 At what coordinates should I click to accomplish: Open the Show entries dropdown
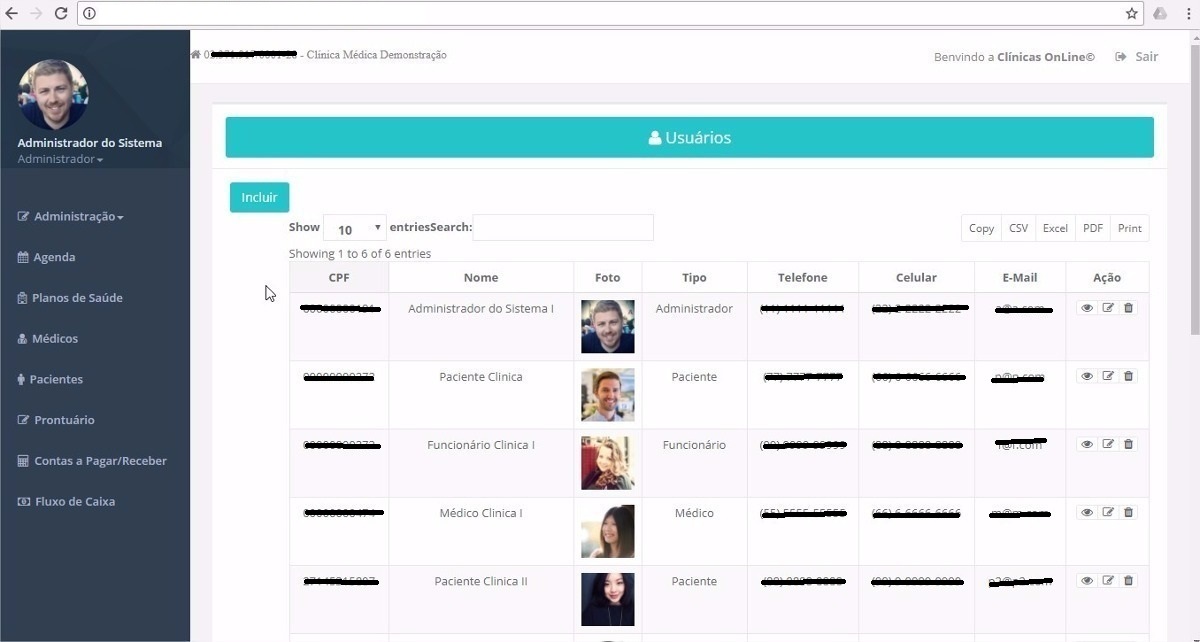(354, 228)
